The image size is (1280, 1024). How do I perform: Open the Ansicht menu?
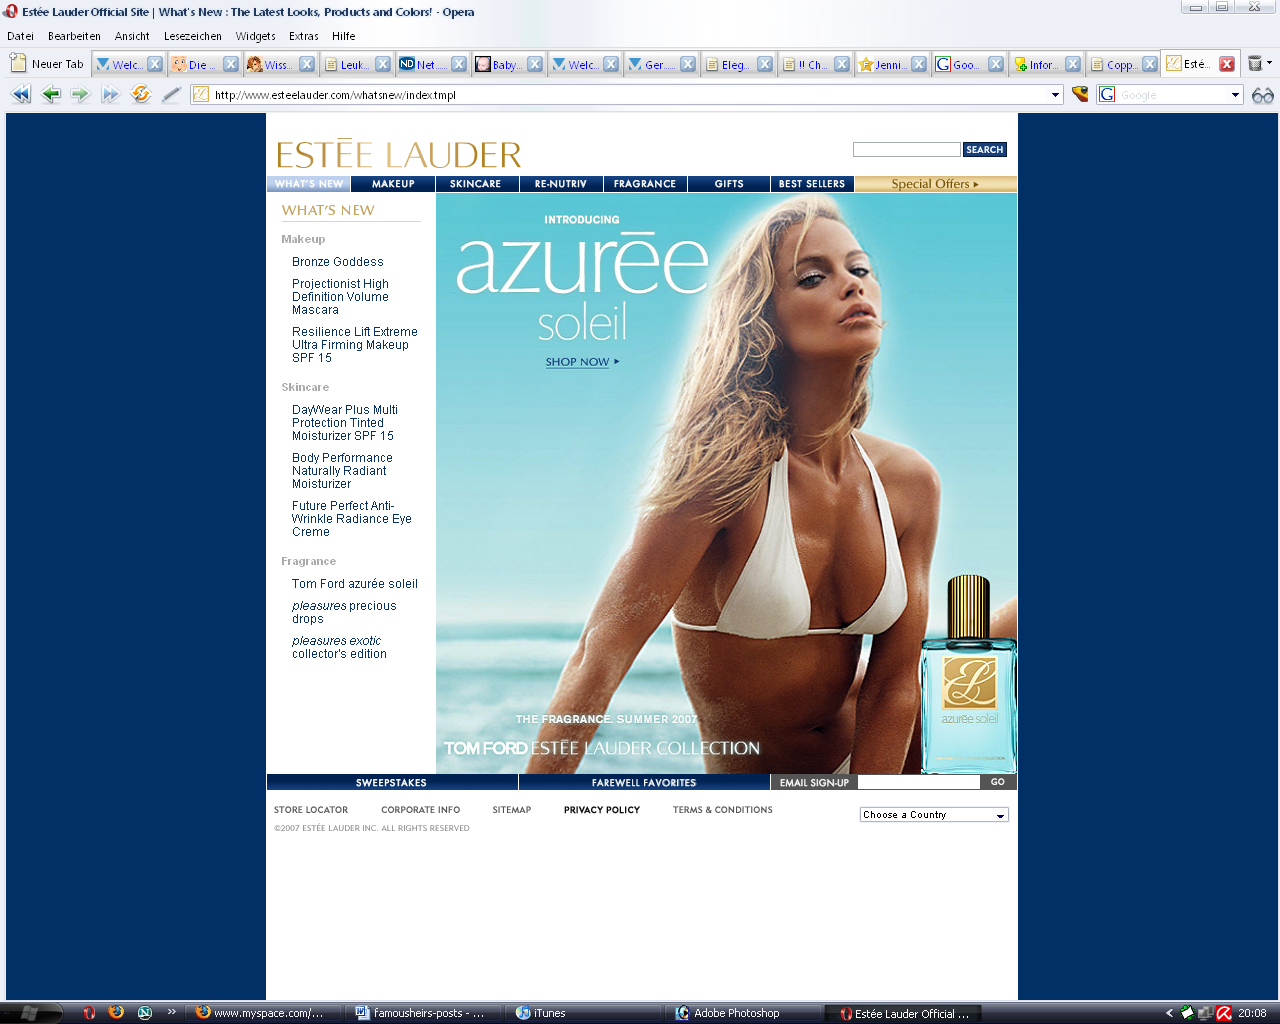click(x=132, y=36)
